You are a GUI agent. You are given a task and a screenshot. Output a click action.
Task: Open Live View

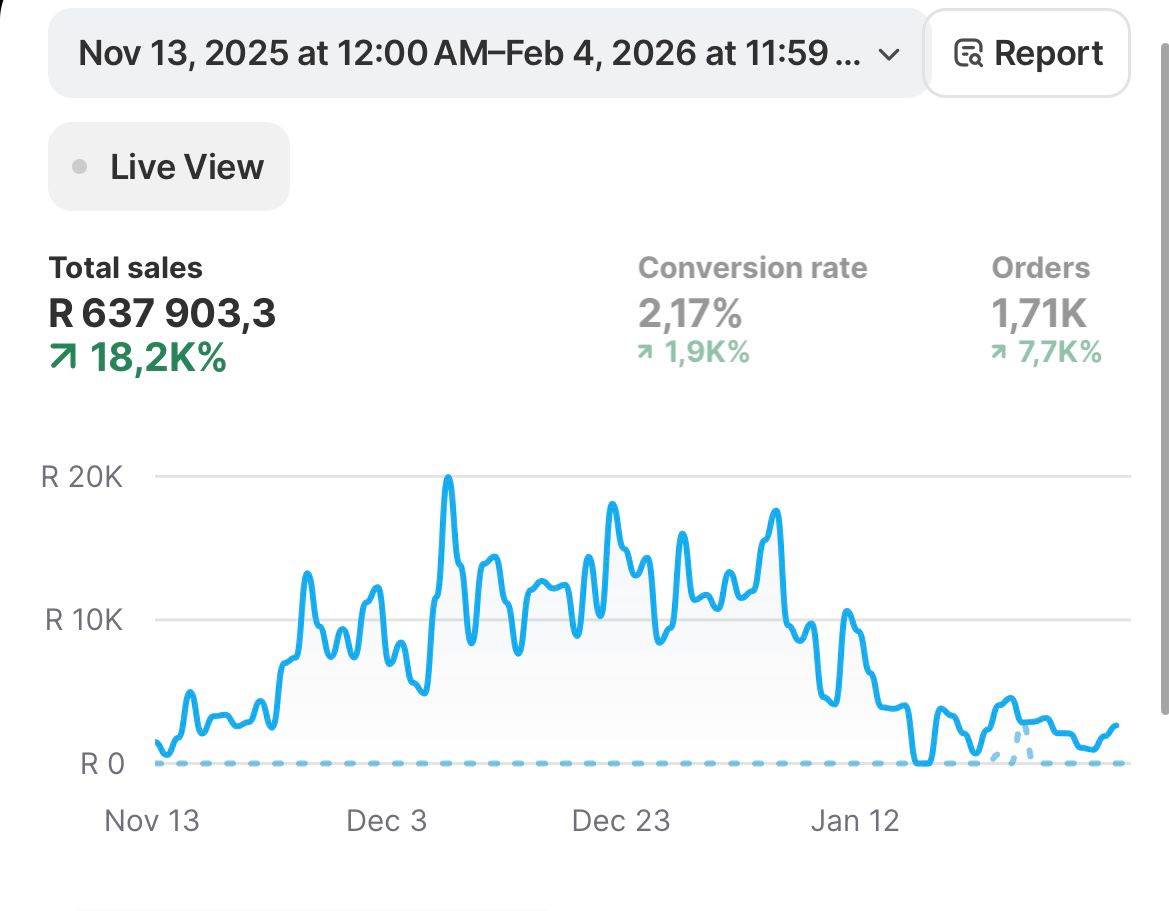[x=169, y=167]
